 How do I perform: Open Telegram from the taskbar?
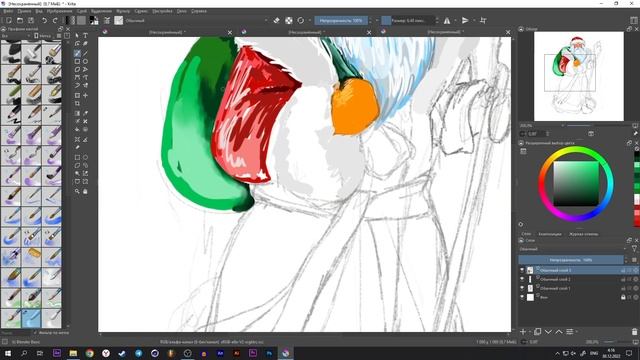click(x=139, y=353)
